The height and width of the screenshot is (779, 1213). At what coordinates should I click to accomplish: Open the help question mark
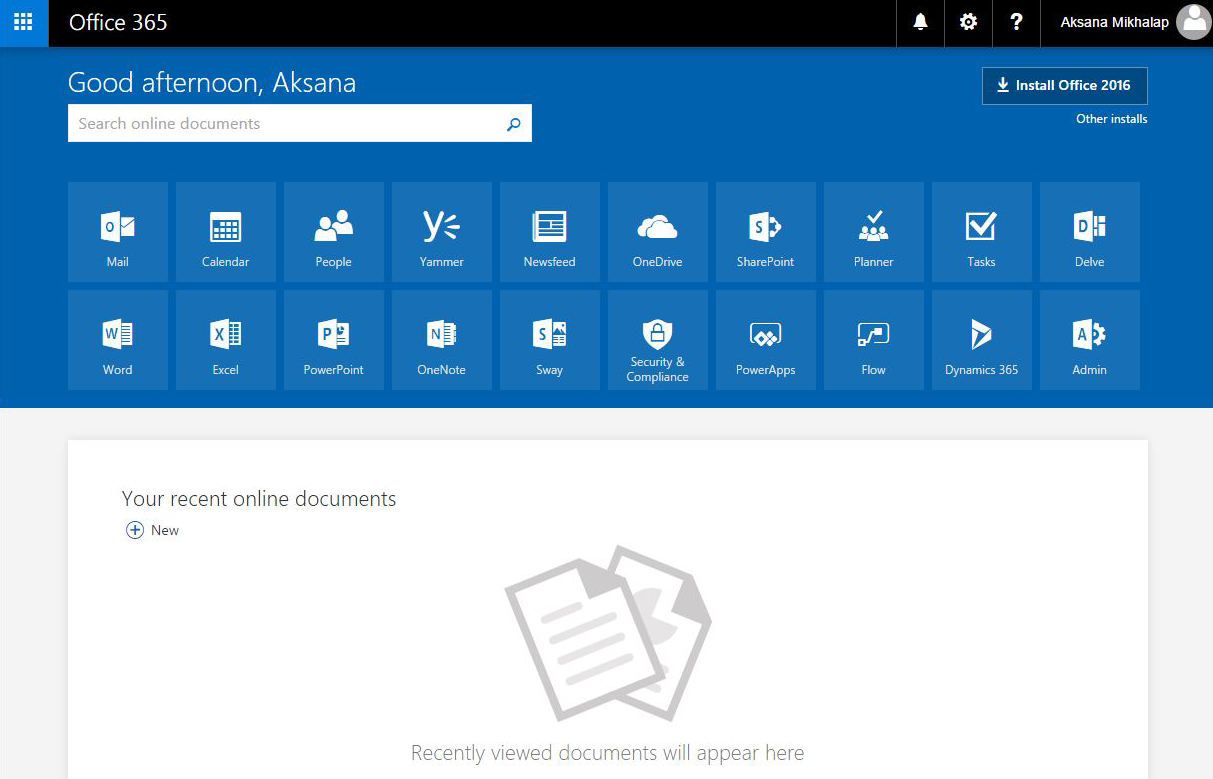coord(1016,22)
